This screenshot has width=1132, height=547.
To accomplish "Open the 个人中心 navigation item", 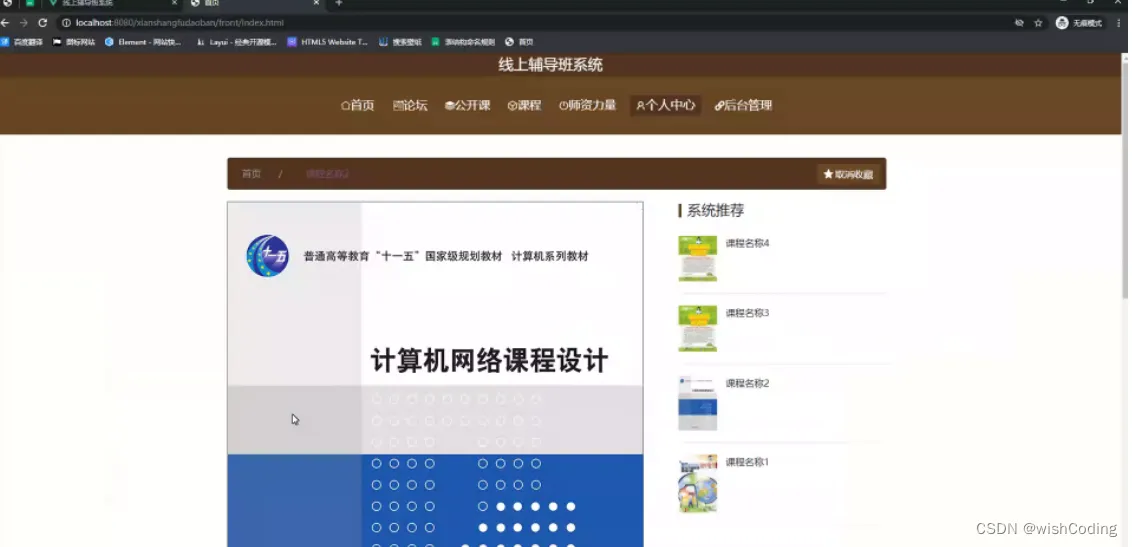I will [665, 105].
